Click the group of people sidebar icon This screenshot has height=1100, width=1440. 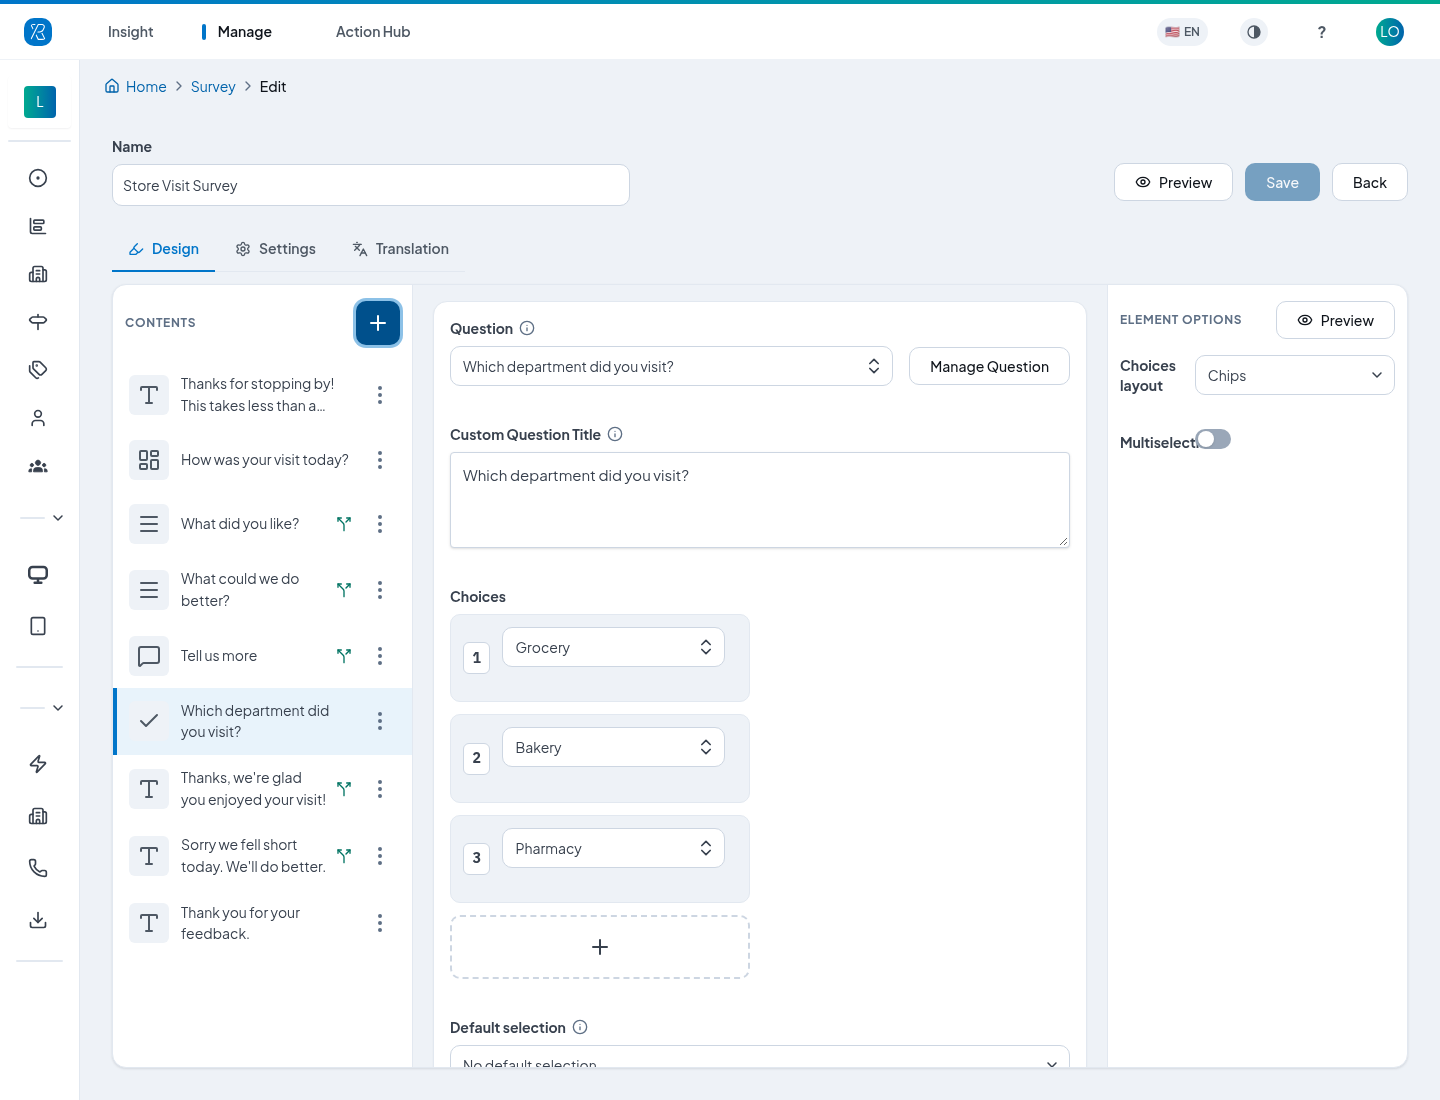[38, 466]
